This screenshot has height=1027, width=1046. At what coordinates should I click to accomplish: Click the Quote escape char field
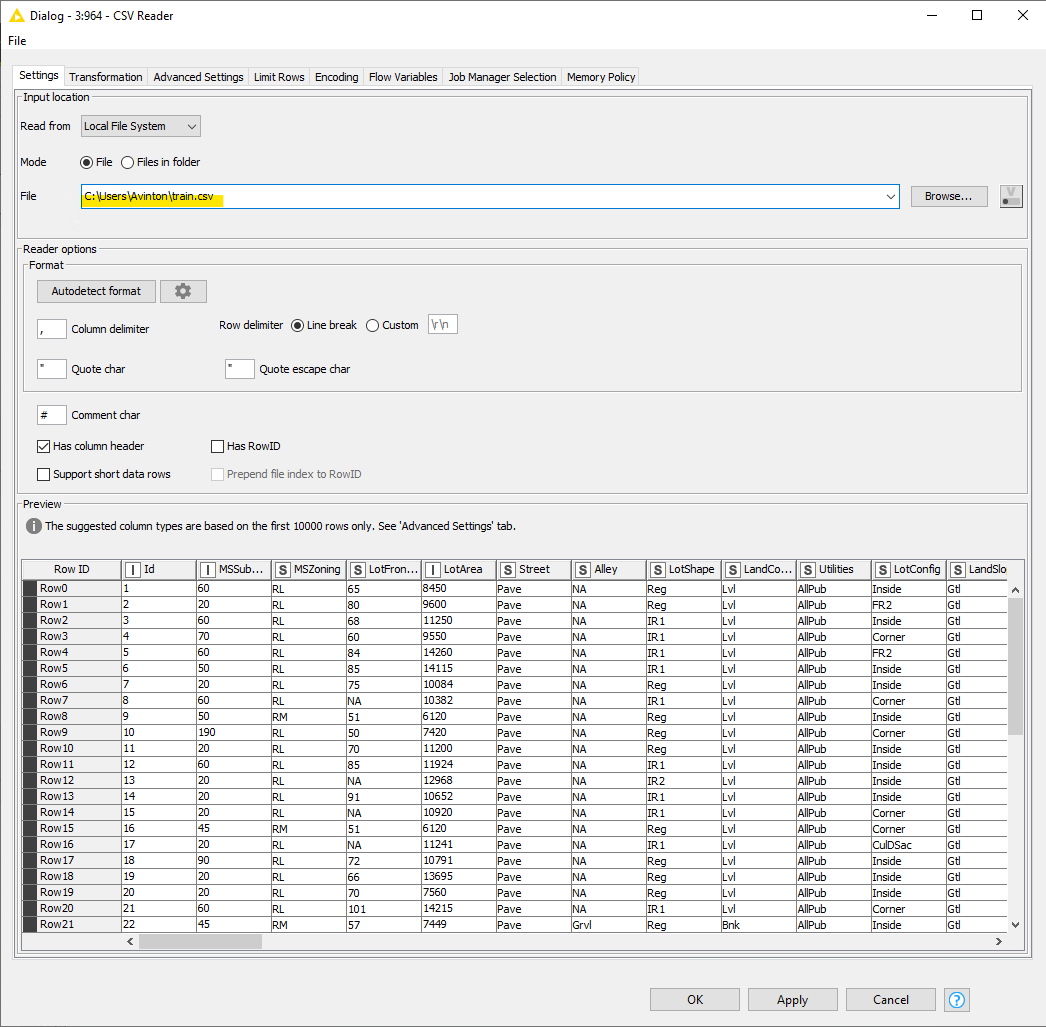[x=239, y=369]
